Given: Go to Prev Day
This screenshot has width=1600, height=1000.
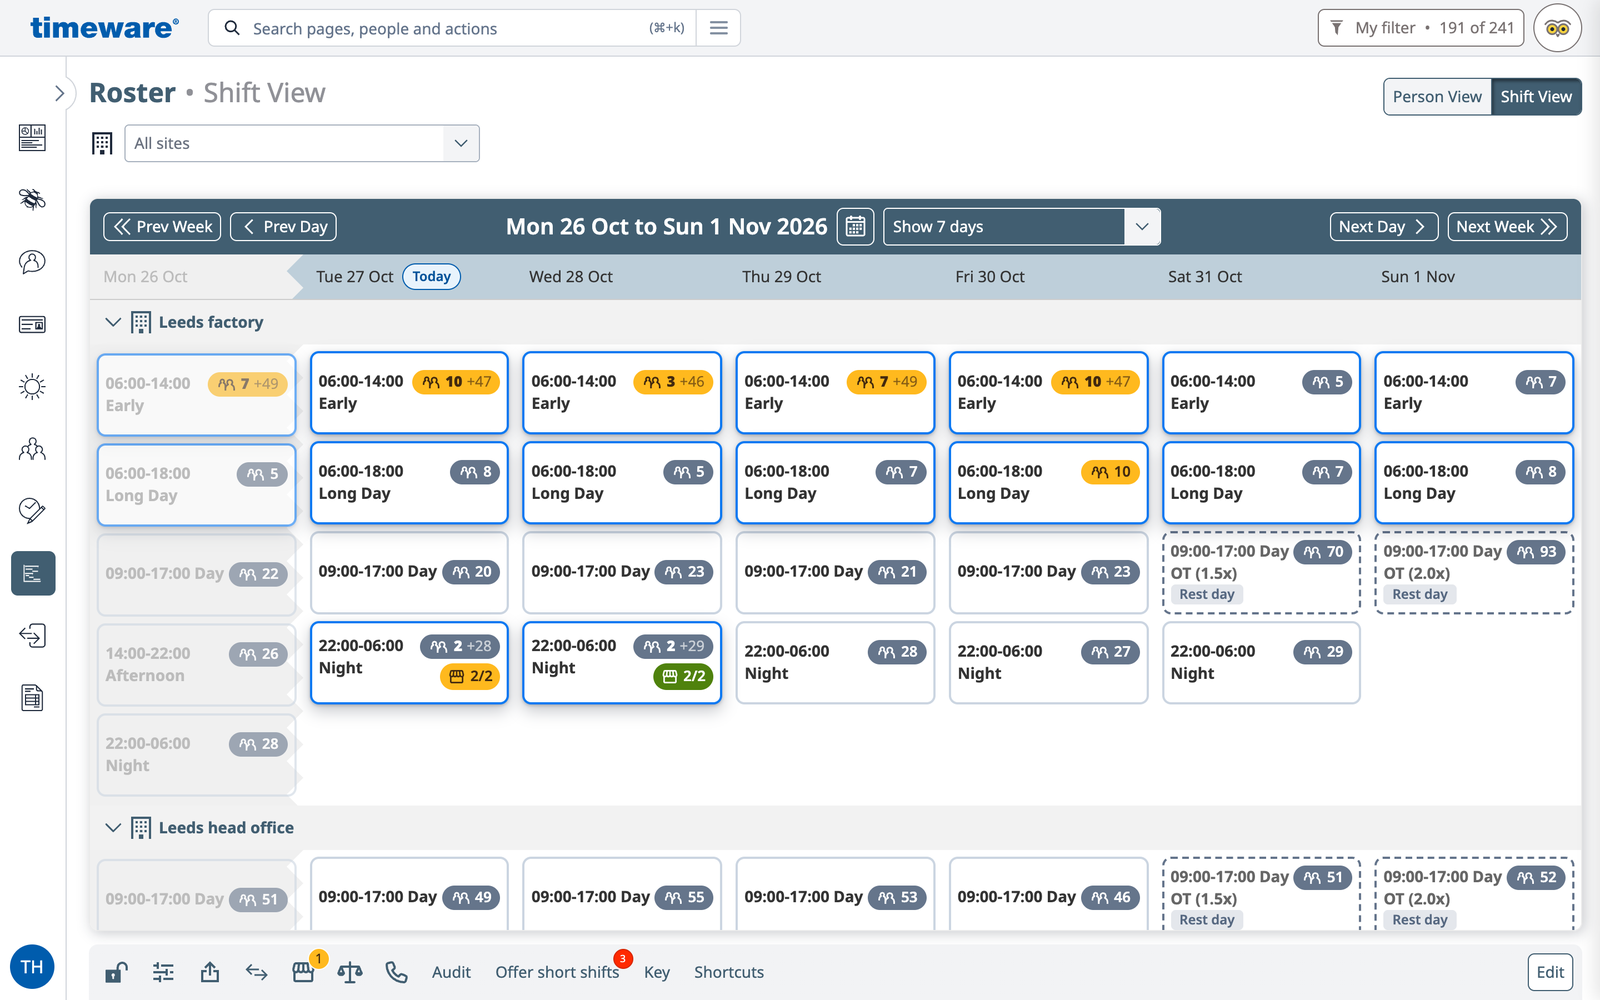Looking at the screenshot, I should (x=284, y=227).
